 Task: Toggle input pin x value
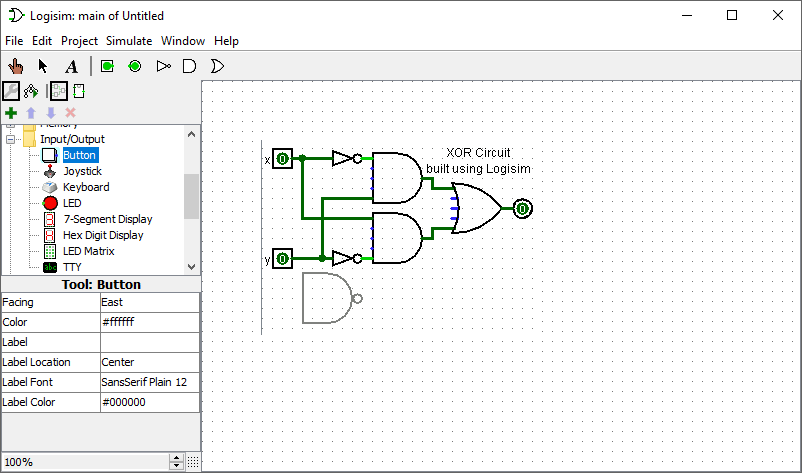[x=283, y=159]
